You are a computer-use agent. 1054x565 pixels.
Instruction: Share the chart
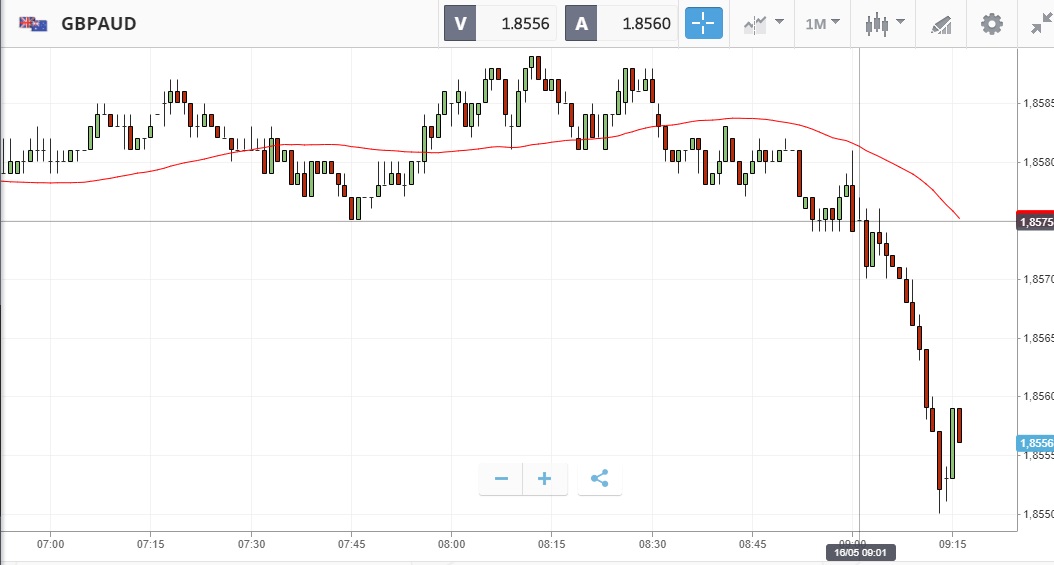tap(599, 479)
